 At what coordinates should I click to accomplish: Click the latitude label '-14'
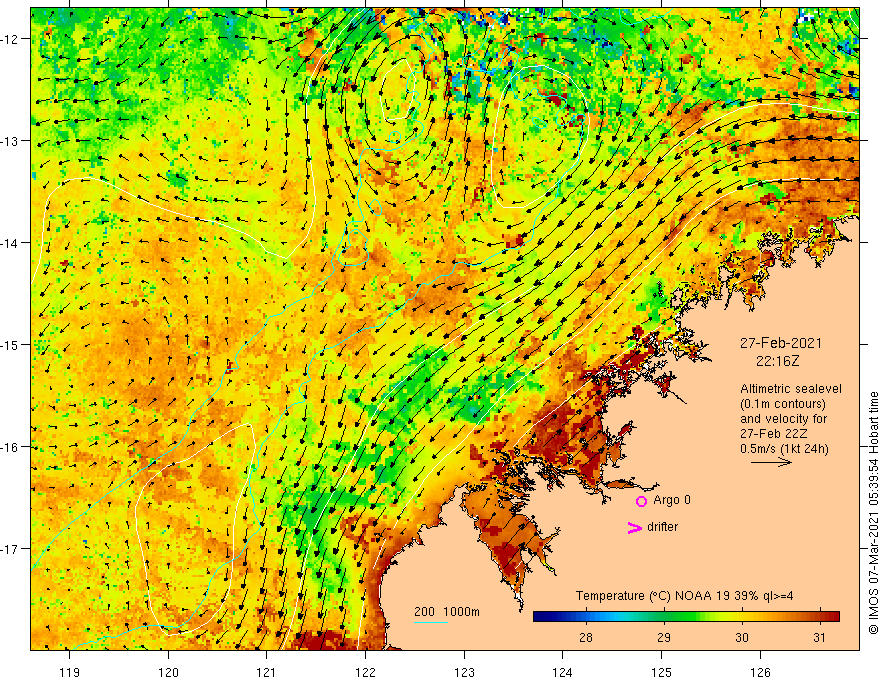tap(10, 243)
